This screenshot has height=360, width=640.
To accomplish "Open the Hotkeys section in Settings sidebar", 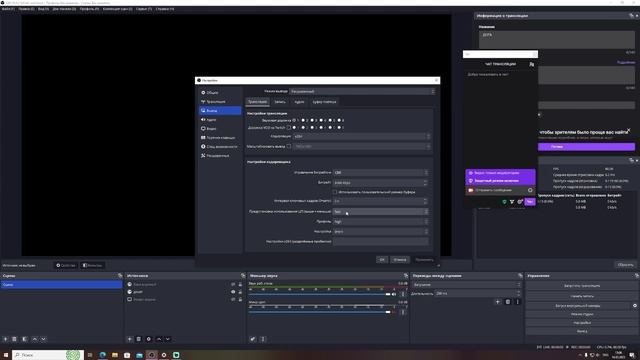I will point(220,138).
